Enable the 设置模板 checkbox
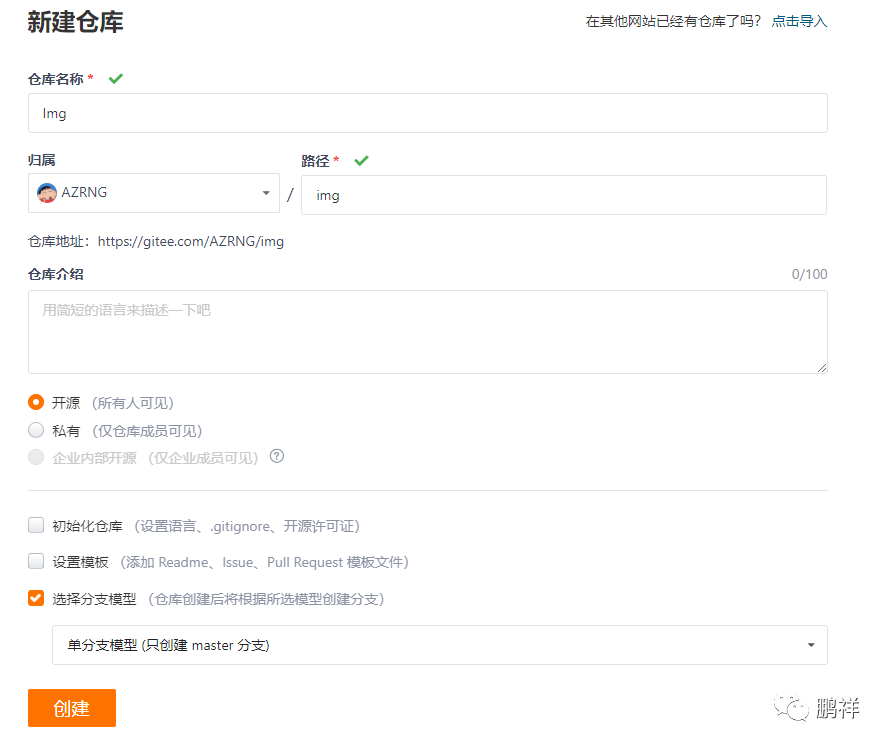This screenshot has height=747, width=888. 36,561
